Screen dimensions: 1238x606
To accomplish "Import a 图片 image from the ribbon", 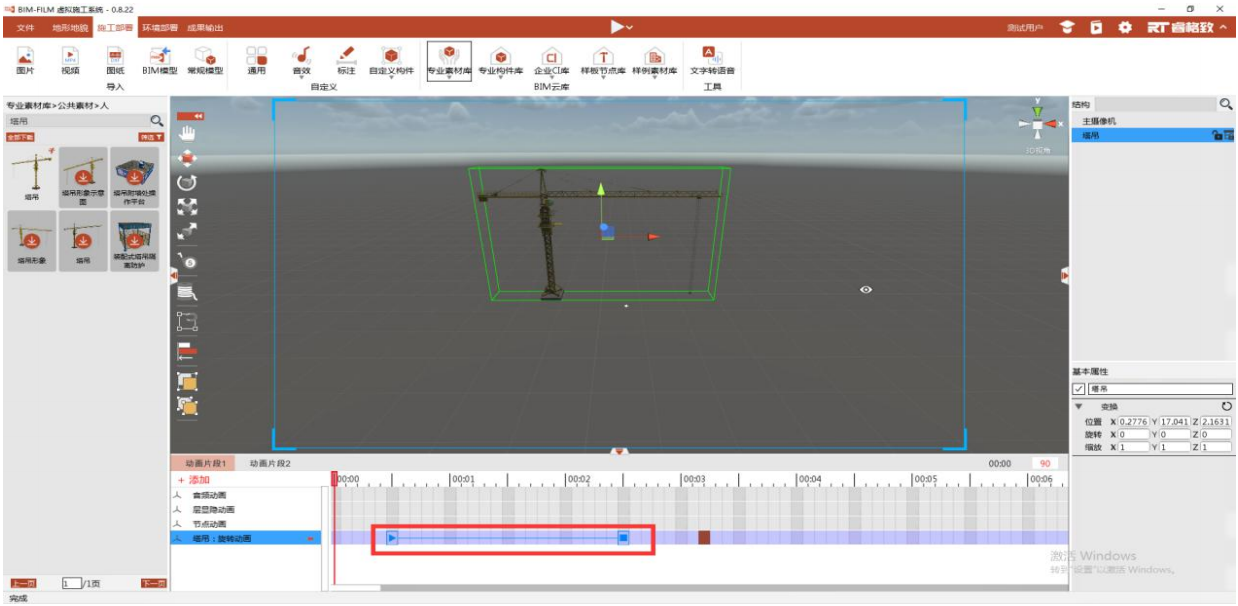I will tap(25, 61).
